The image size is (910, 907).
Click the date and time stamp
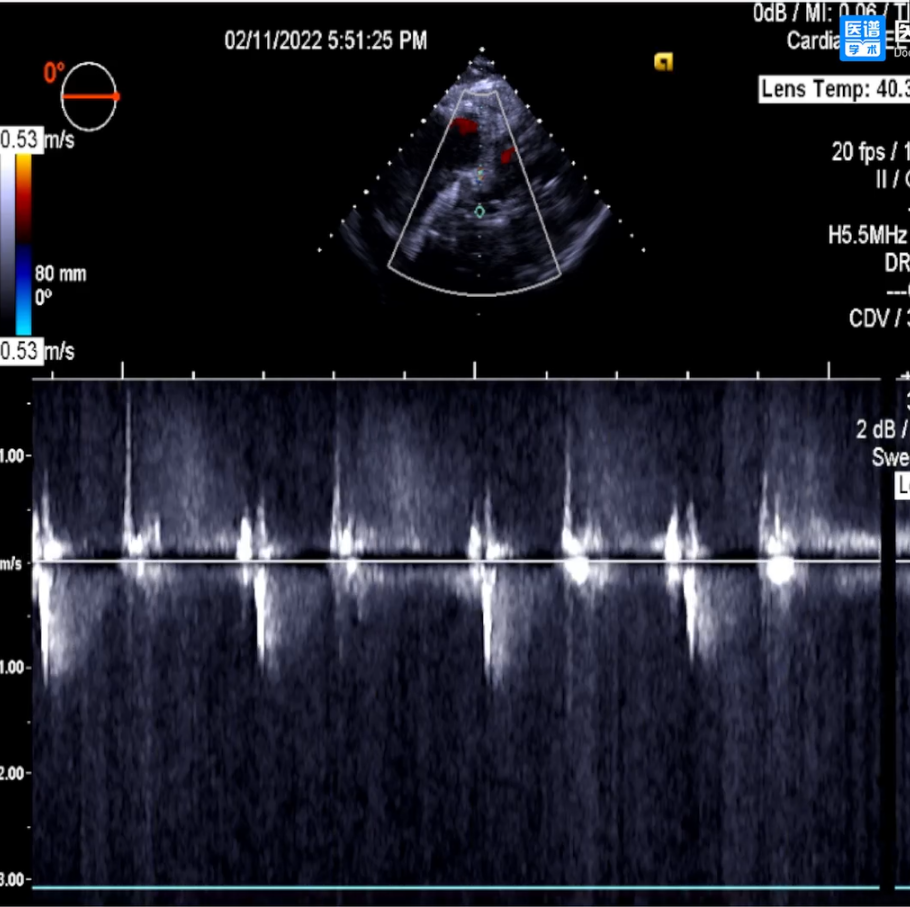(x=326, y=41)
